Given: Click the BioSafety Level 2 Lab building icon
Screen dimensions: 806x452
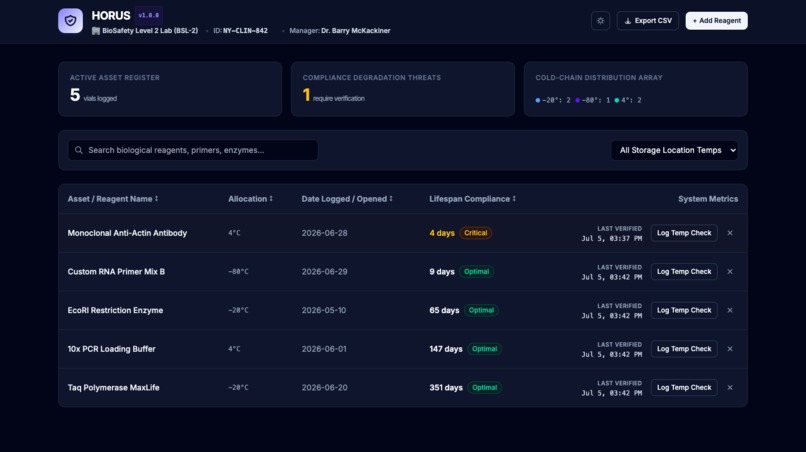Looking at the screenshot, I should point(96,31).
